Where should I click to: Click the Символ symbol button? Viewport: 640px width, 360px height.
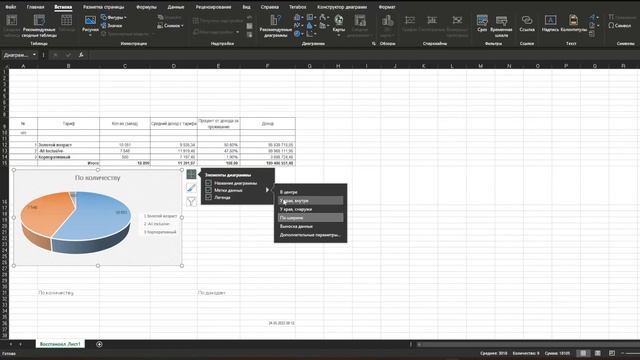click(620, 25)
